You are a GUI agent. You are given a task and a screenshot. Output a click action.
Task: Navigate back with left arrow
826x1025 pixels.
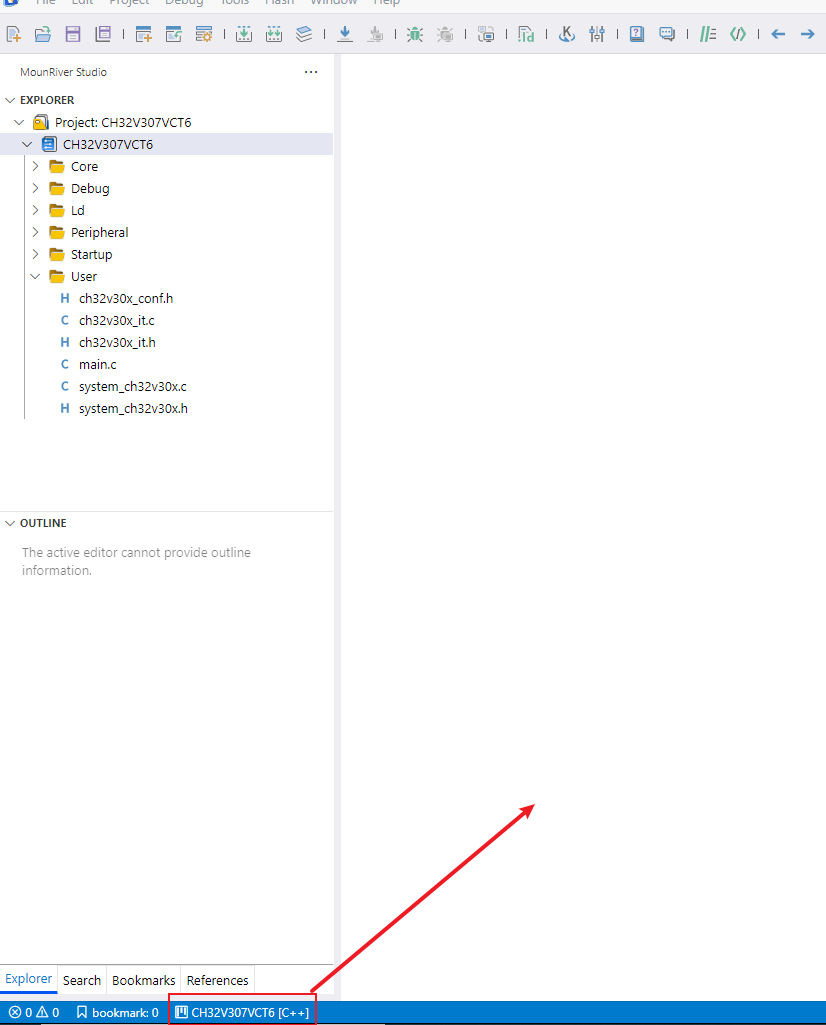778,34
